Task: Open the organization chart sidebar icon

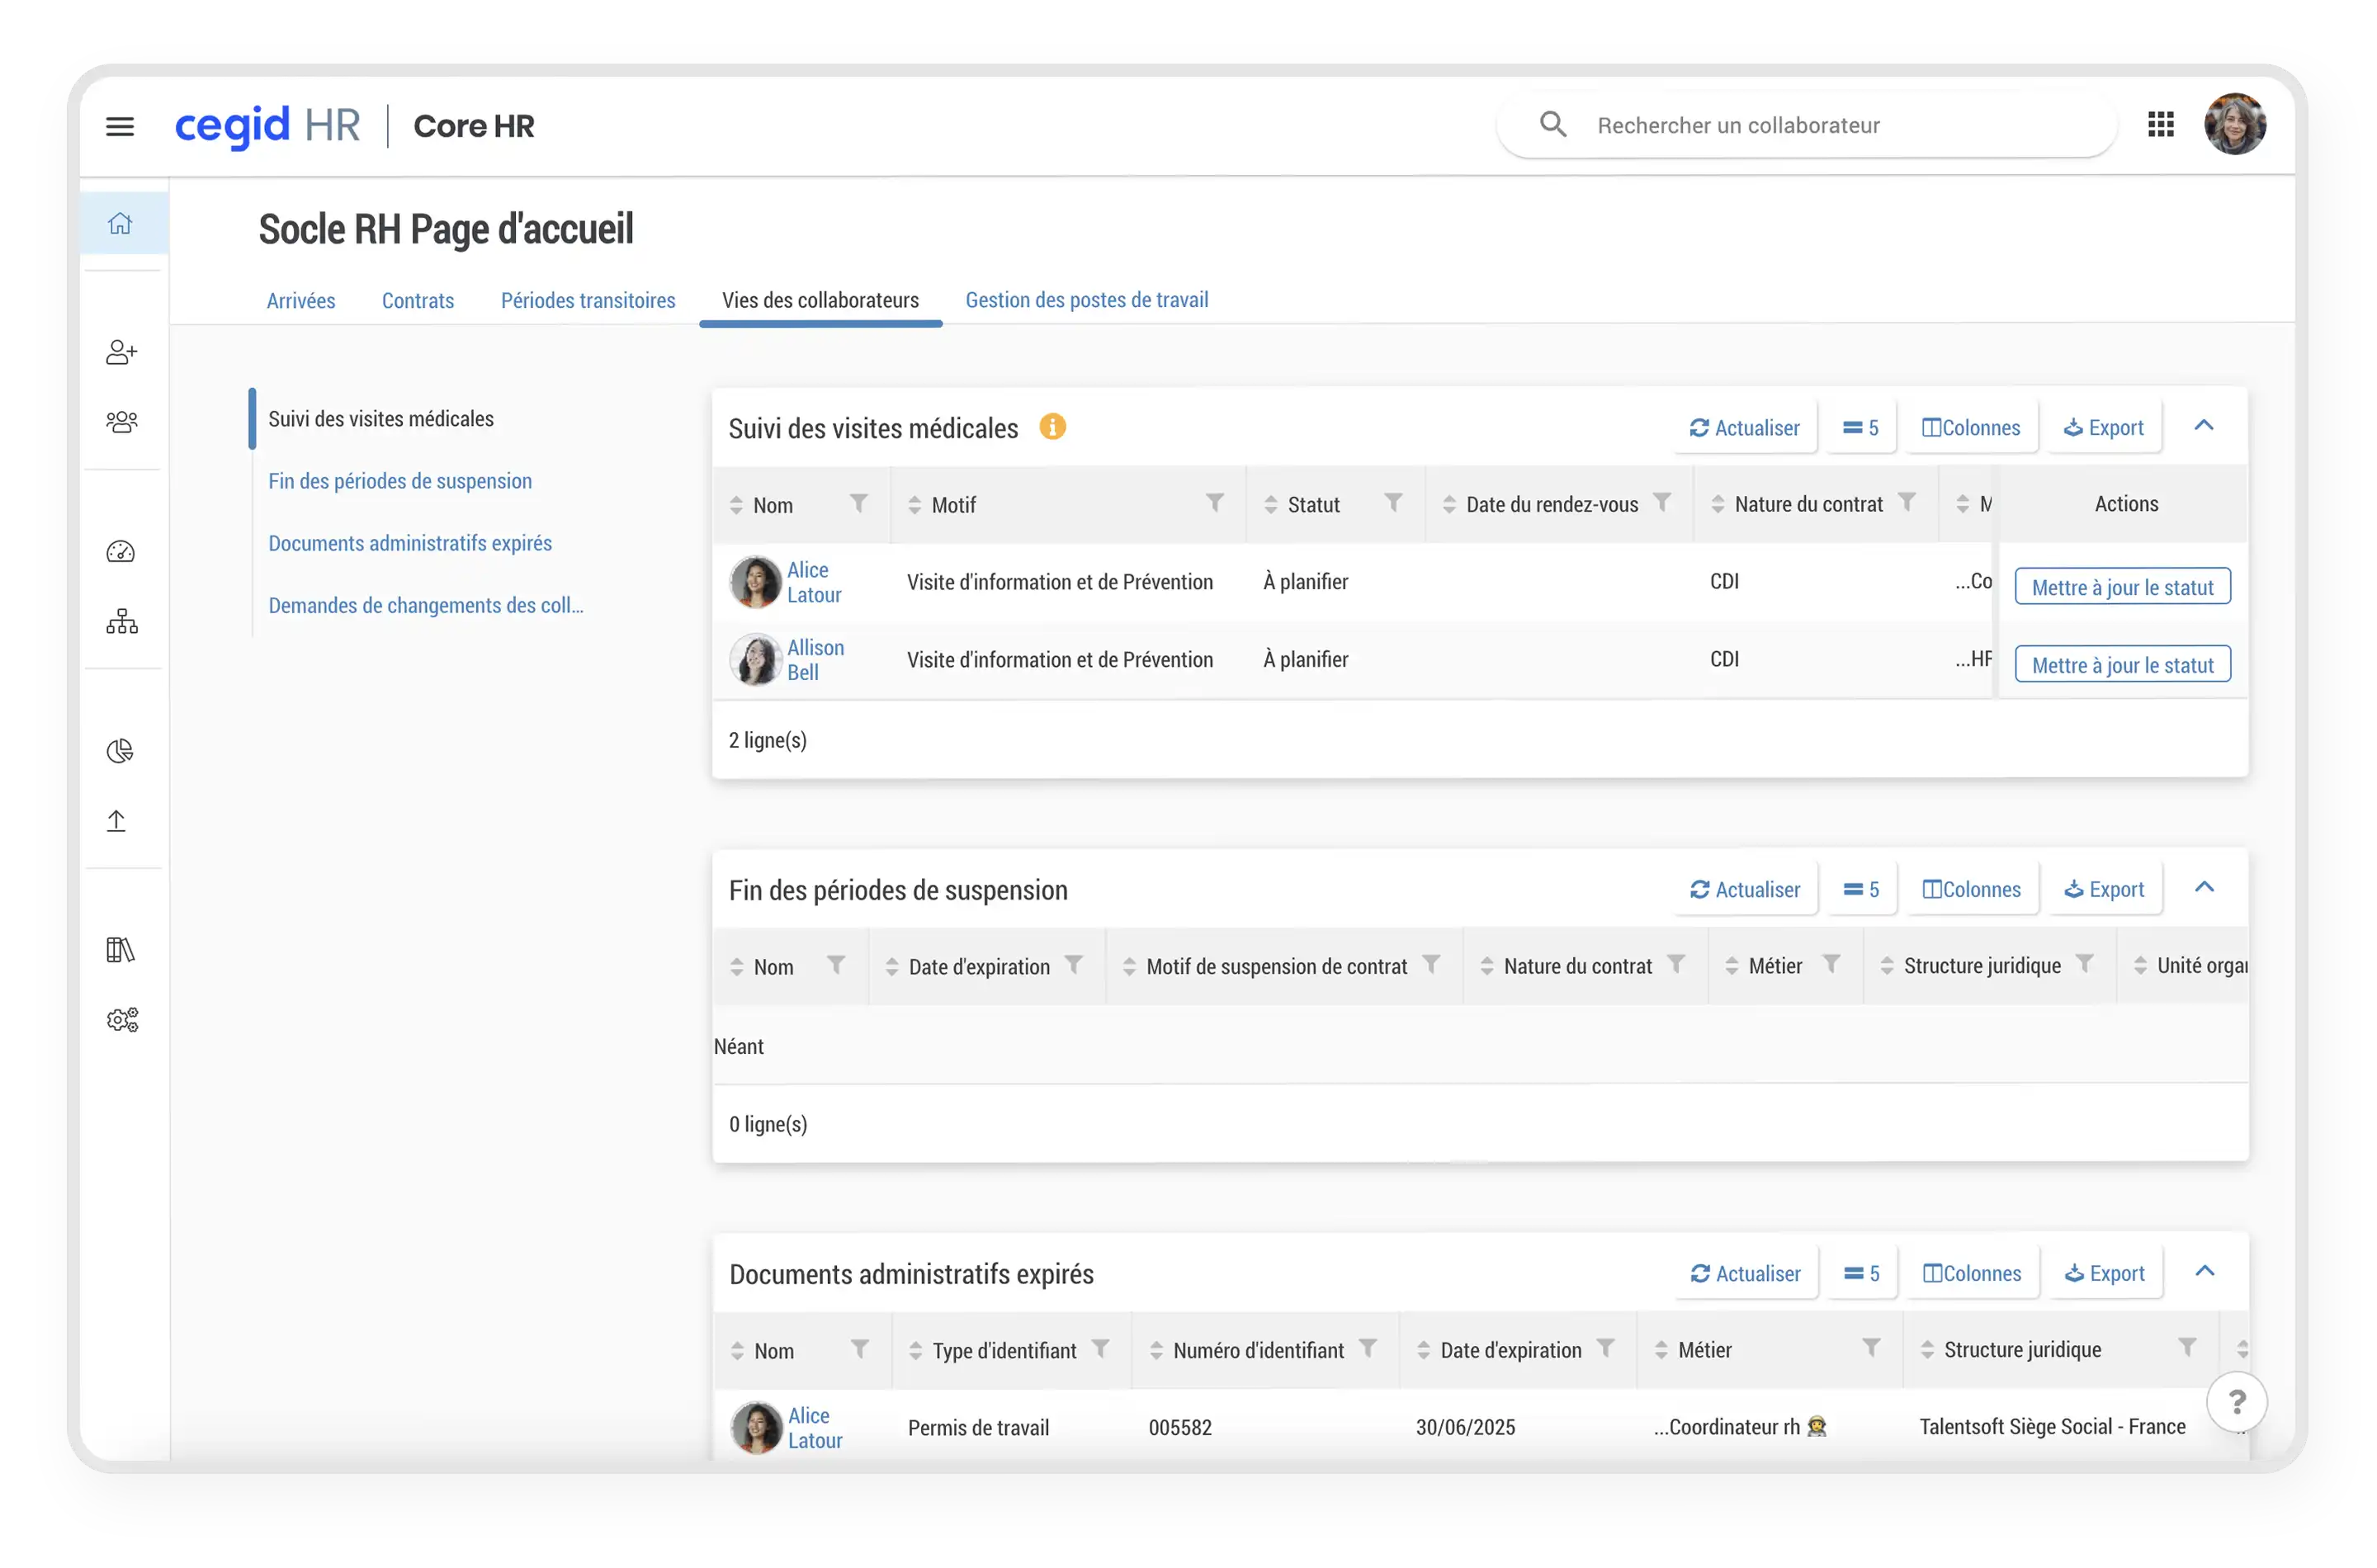Action: click(x=122, y=621)
